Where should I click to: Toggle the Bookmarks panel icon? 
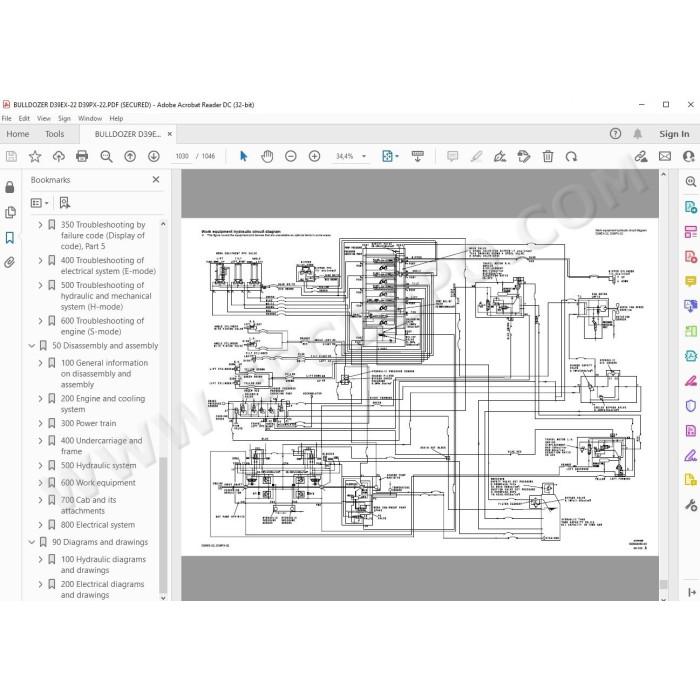click(10, 238)
